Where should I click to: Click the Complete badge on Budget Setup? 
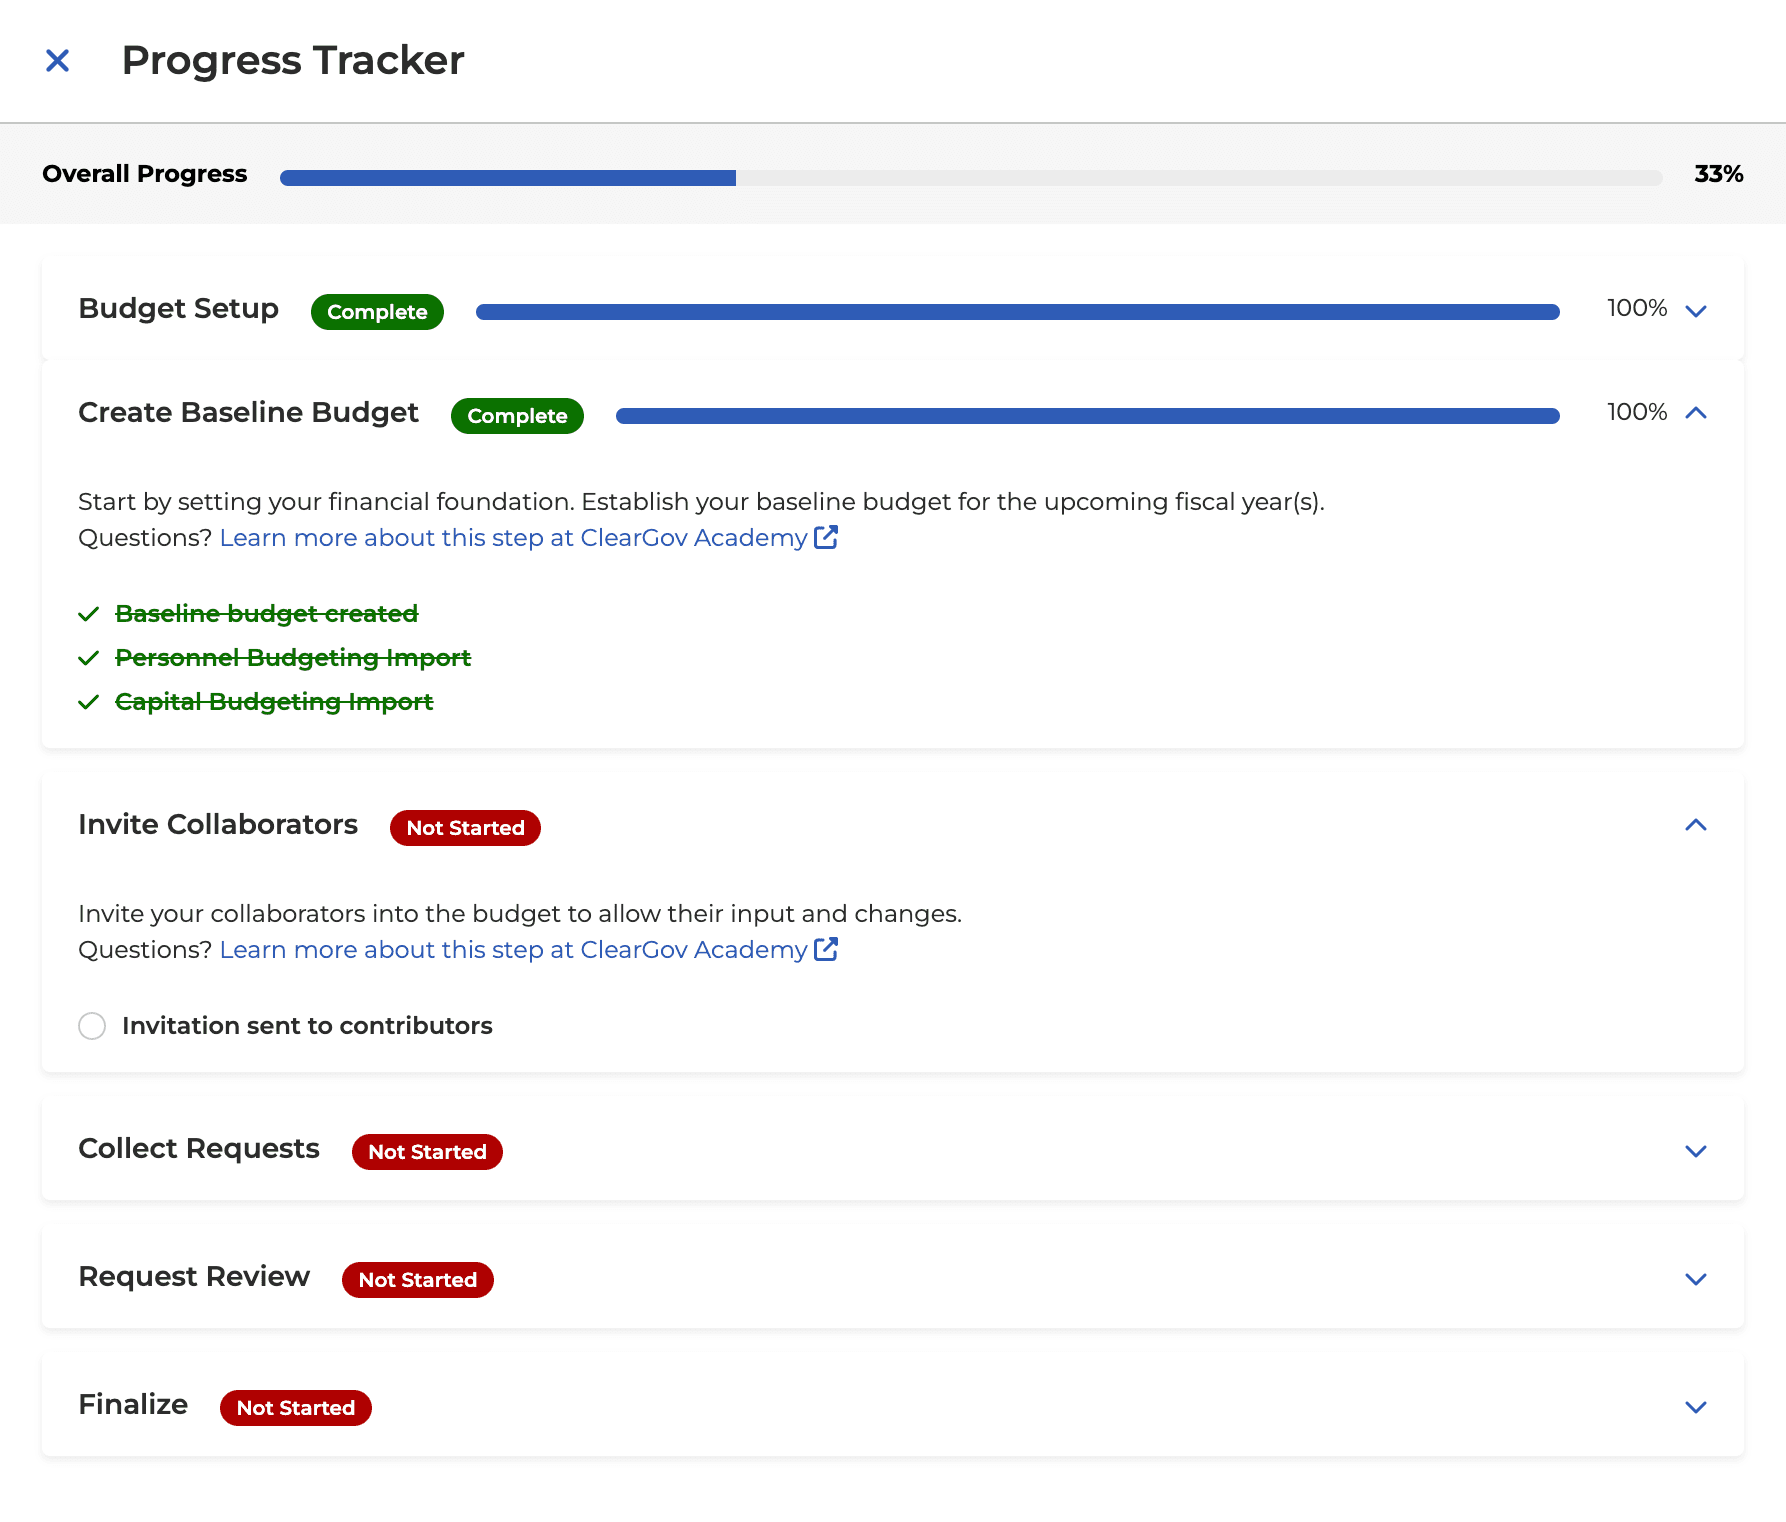pyautogui.click(x=377, y=311)
